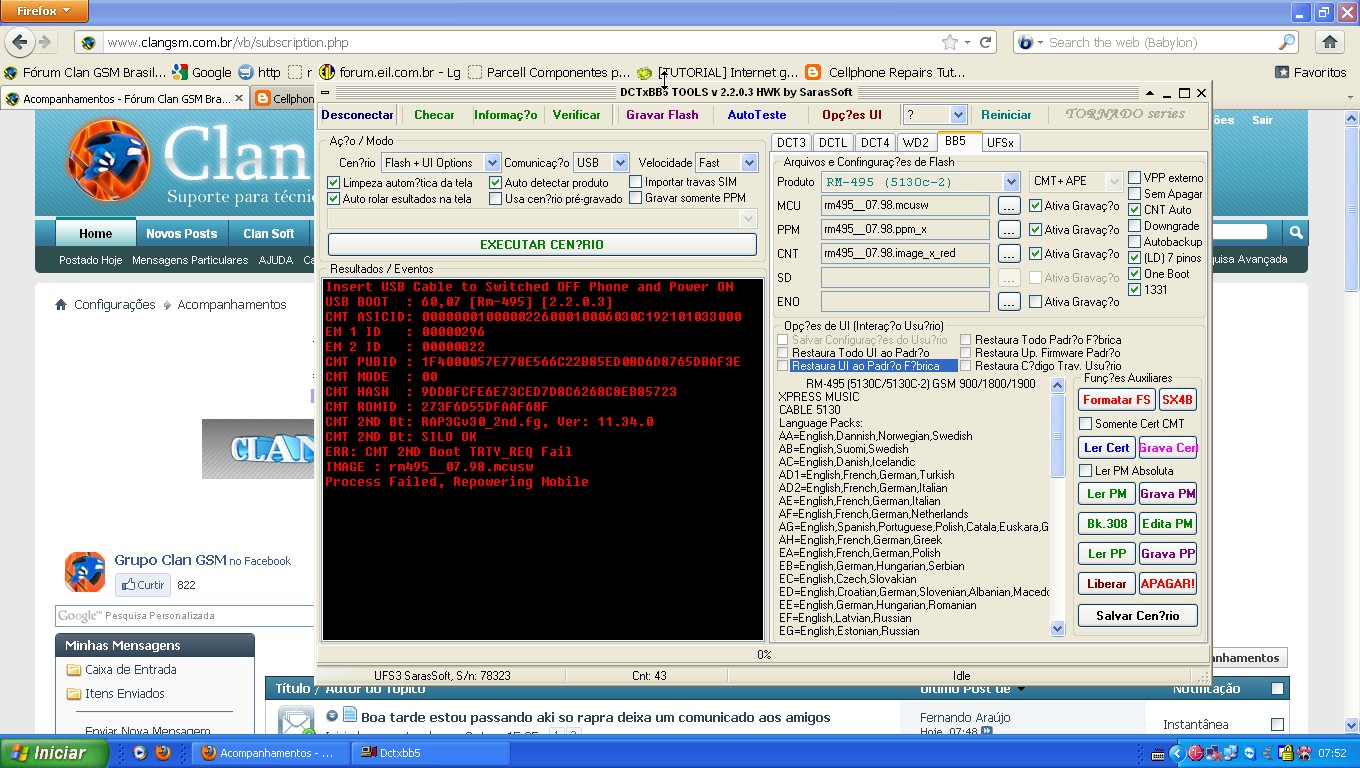
Task: Open the CMT+APE dropdown
Action: (1114, 182)
